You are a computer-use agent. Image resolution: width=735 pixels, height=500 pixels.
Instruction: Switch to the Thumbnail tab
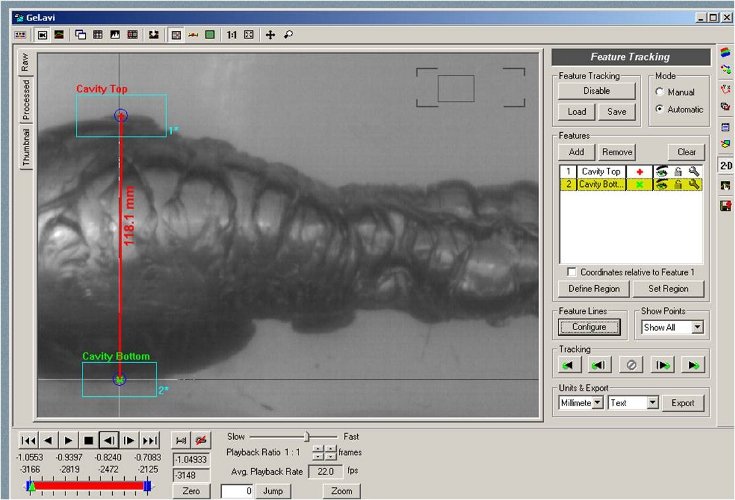coord(26,147)
